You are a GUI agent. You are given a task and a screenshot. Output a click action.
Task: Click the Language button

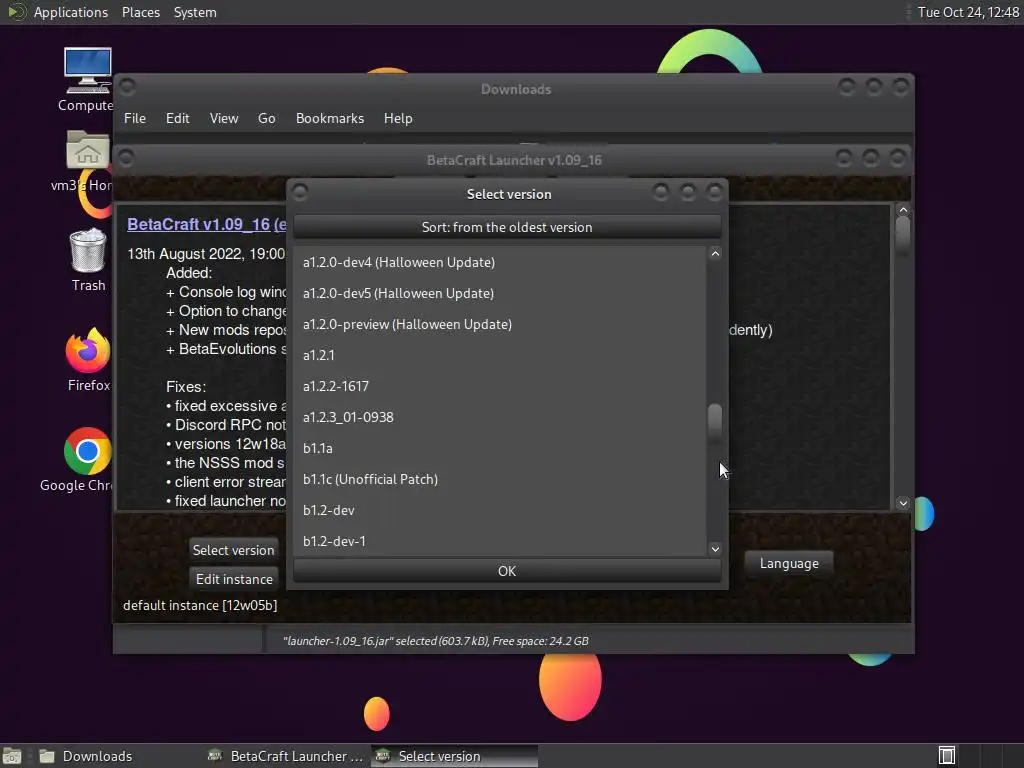(x=789, y=563)
